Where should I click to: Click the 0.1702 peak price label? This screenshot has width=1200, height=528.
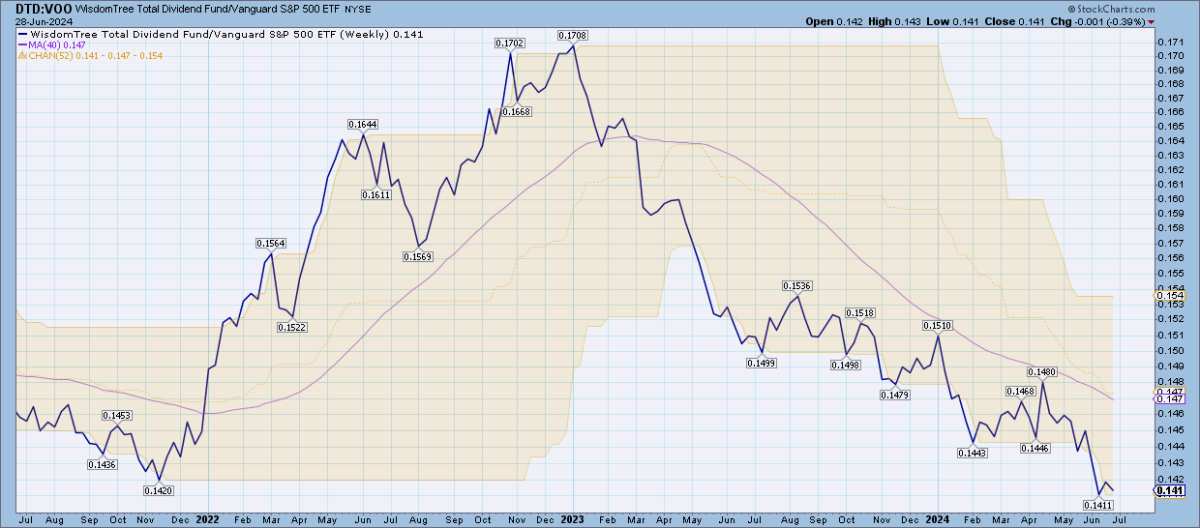point(509,43)
